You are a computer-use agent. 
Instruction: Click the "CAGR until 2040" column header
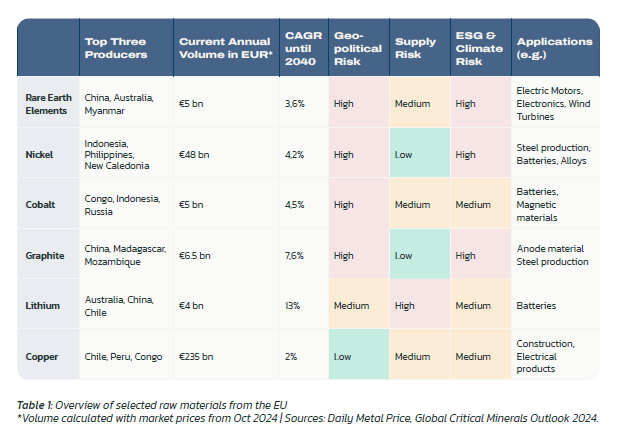pos(301,48)
